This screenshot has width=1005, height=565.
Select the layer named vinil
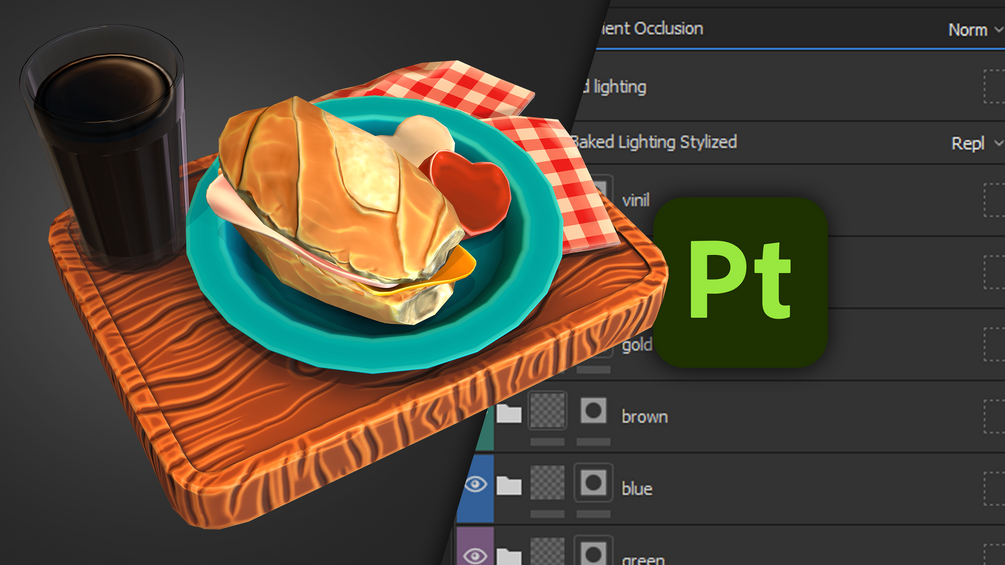pyautogui.click(x=636, y=201)
